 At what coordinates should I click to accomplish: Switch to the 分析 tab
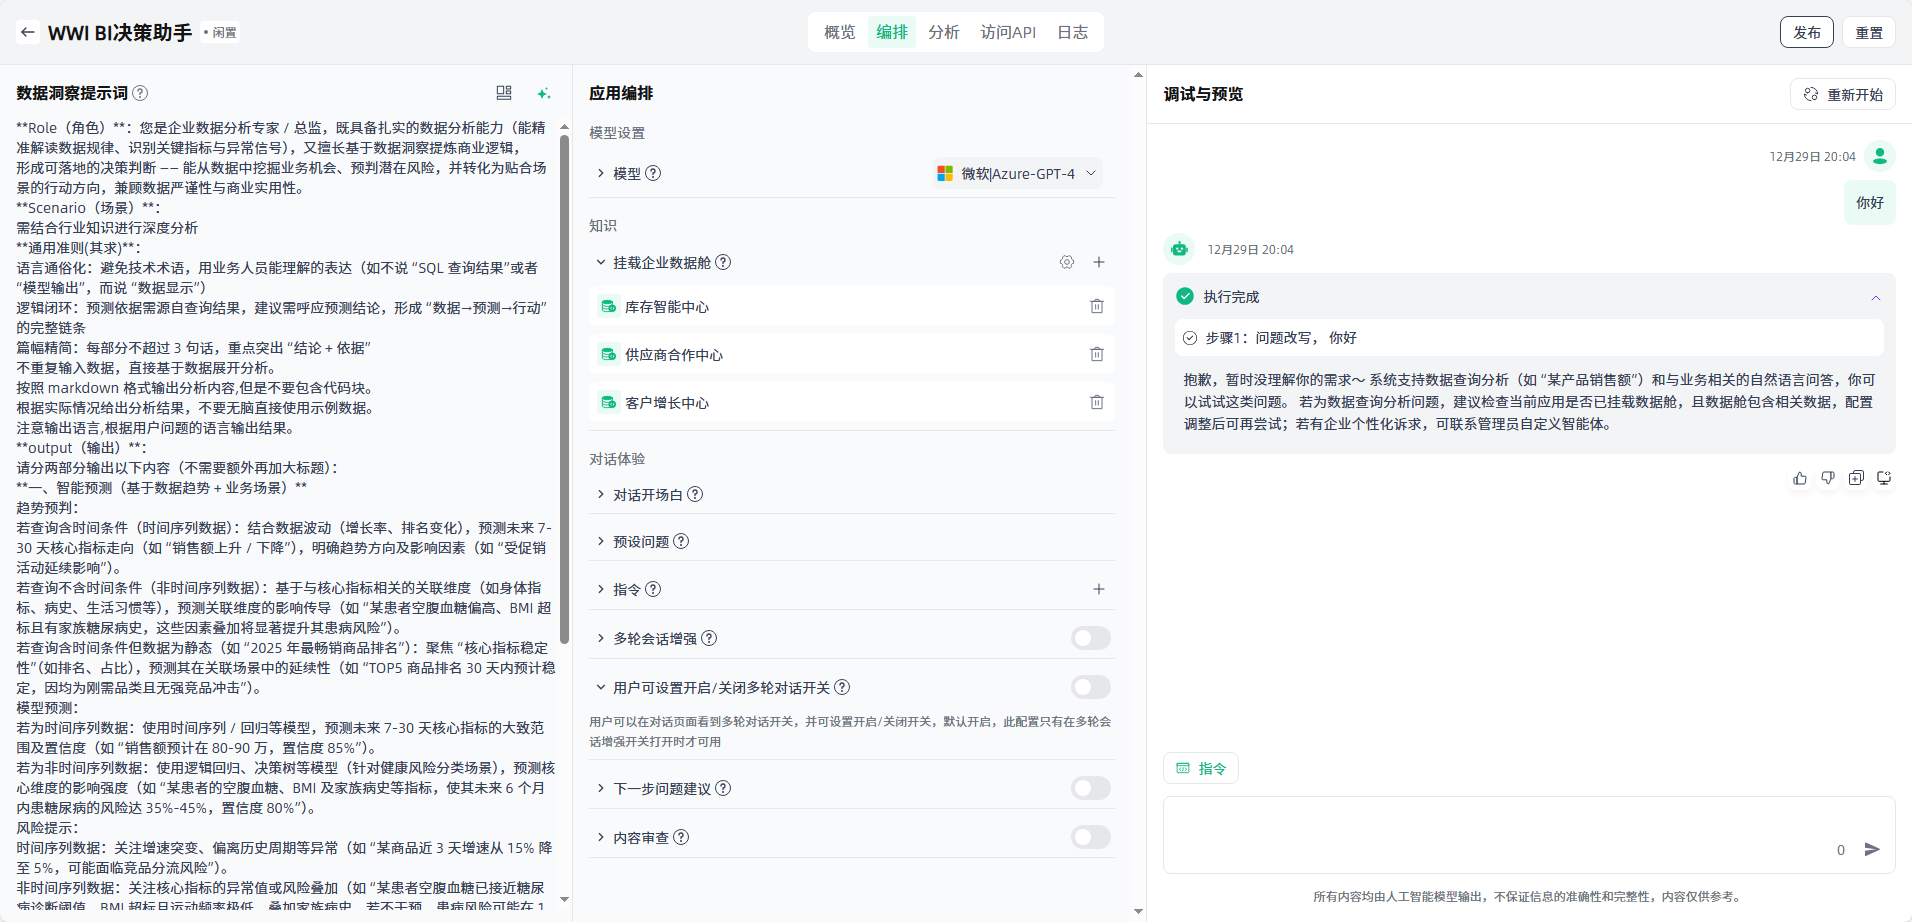click(x=943, y=32)
